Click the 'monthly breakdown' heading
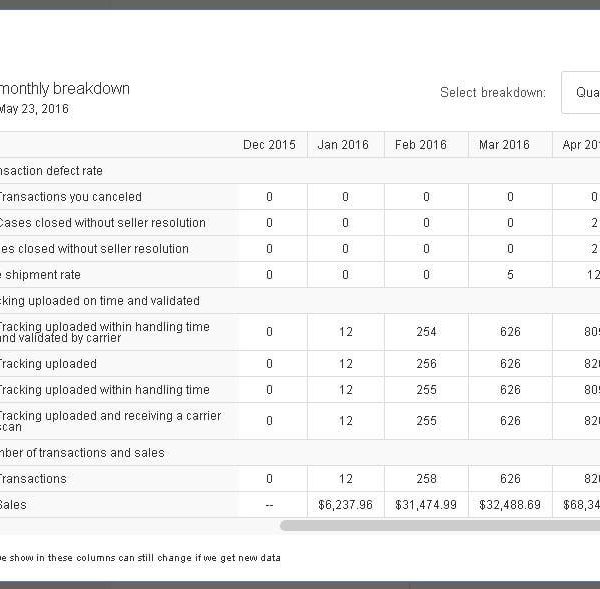Screen dimensions: 600x589 click(x=64, y=88)
